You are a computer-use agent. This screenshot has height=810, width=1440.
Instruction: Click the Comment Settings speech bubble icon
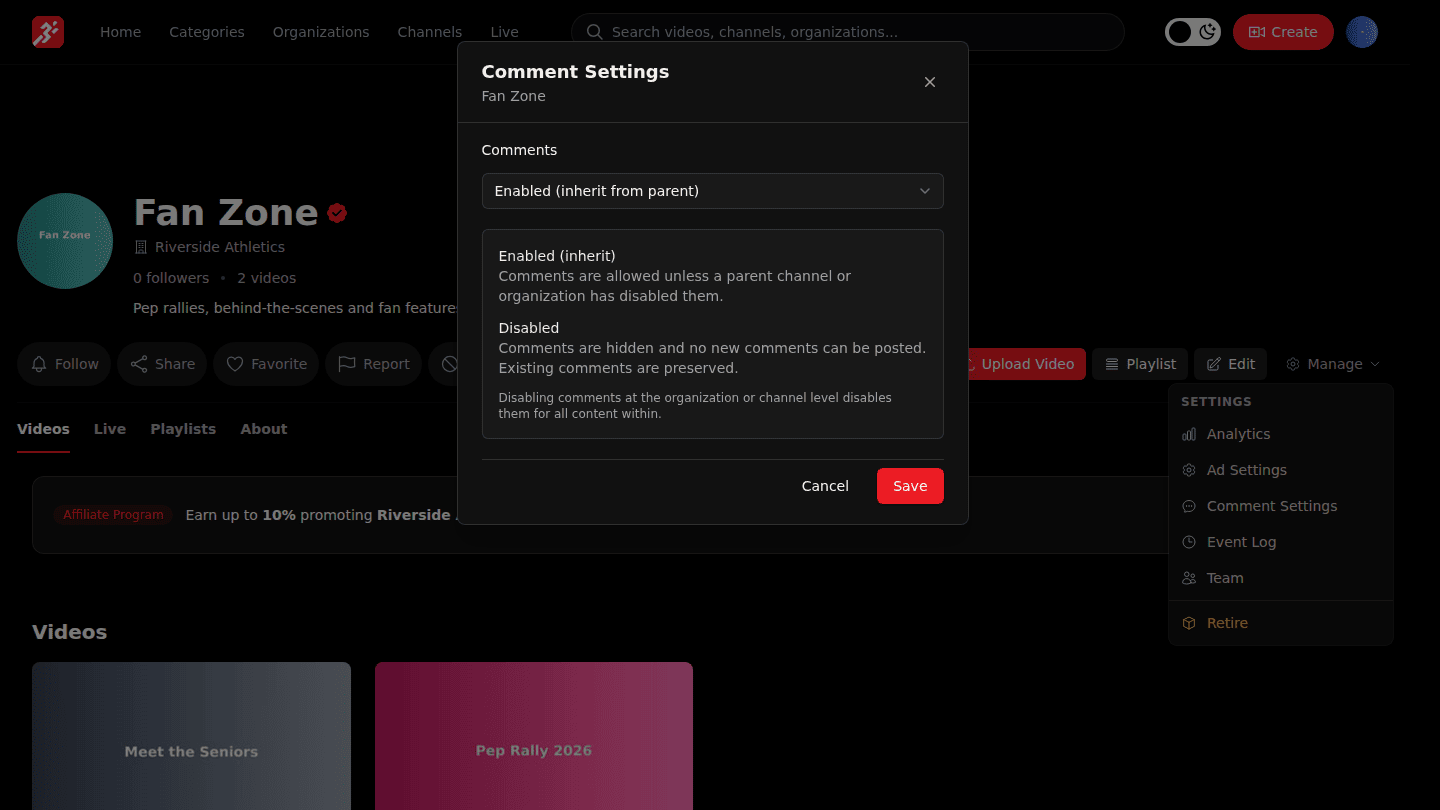pyautogui.click(x=1189, y=506)
